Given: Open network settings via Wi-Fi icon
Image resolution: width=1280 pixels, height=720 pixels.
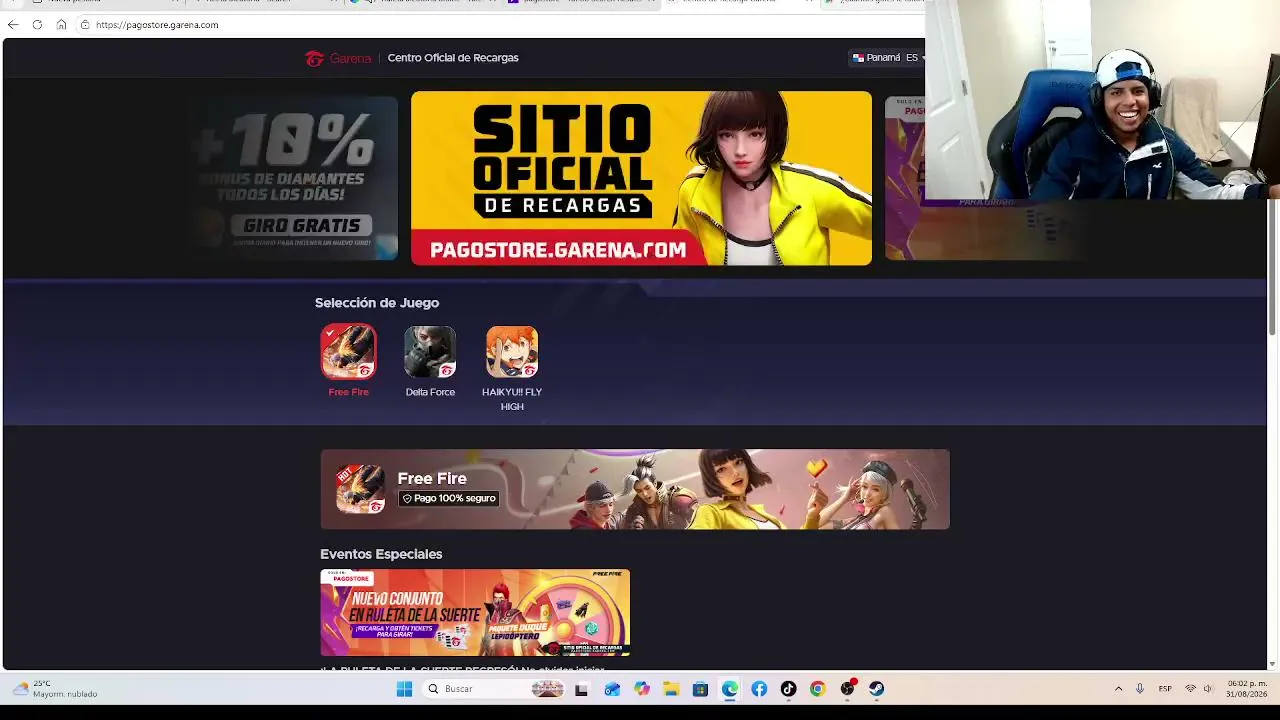Looking at the screenshot, I should [x=1190, y=689].
